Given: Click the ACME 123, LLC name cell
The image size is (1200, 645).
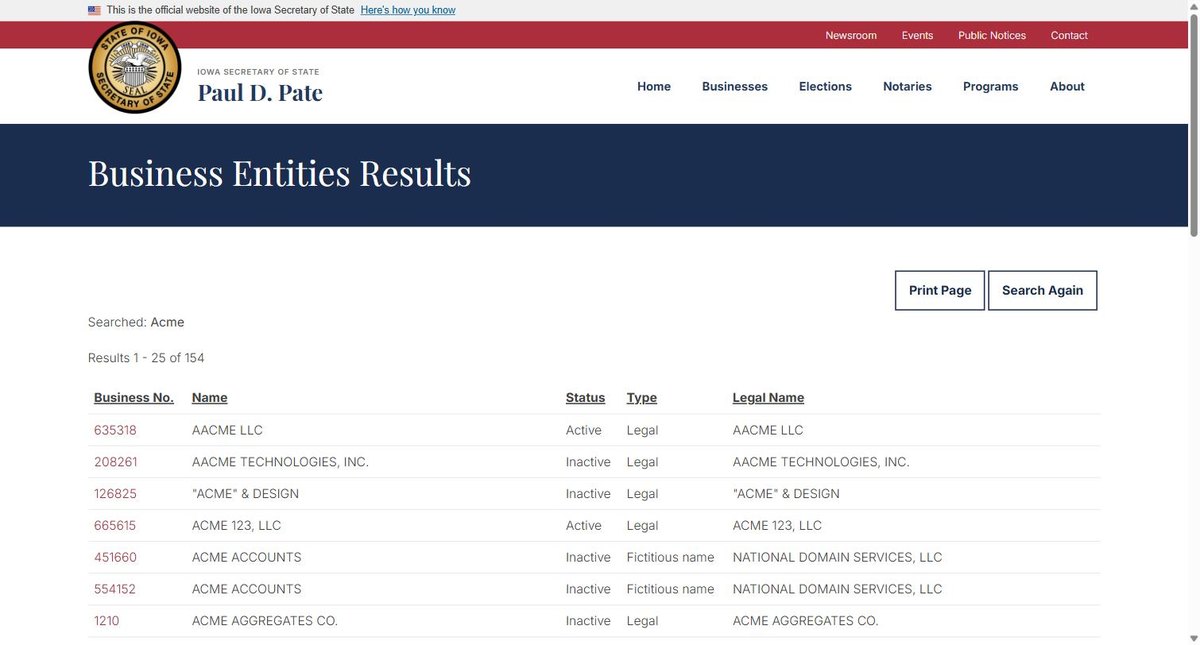Looking at the screenshot, I should (237, 525).
